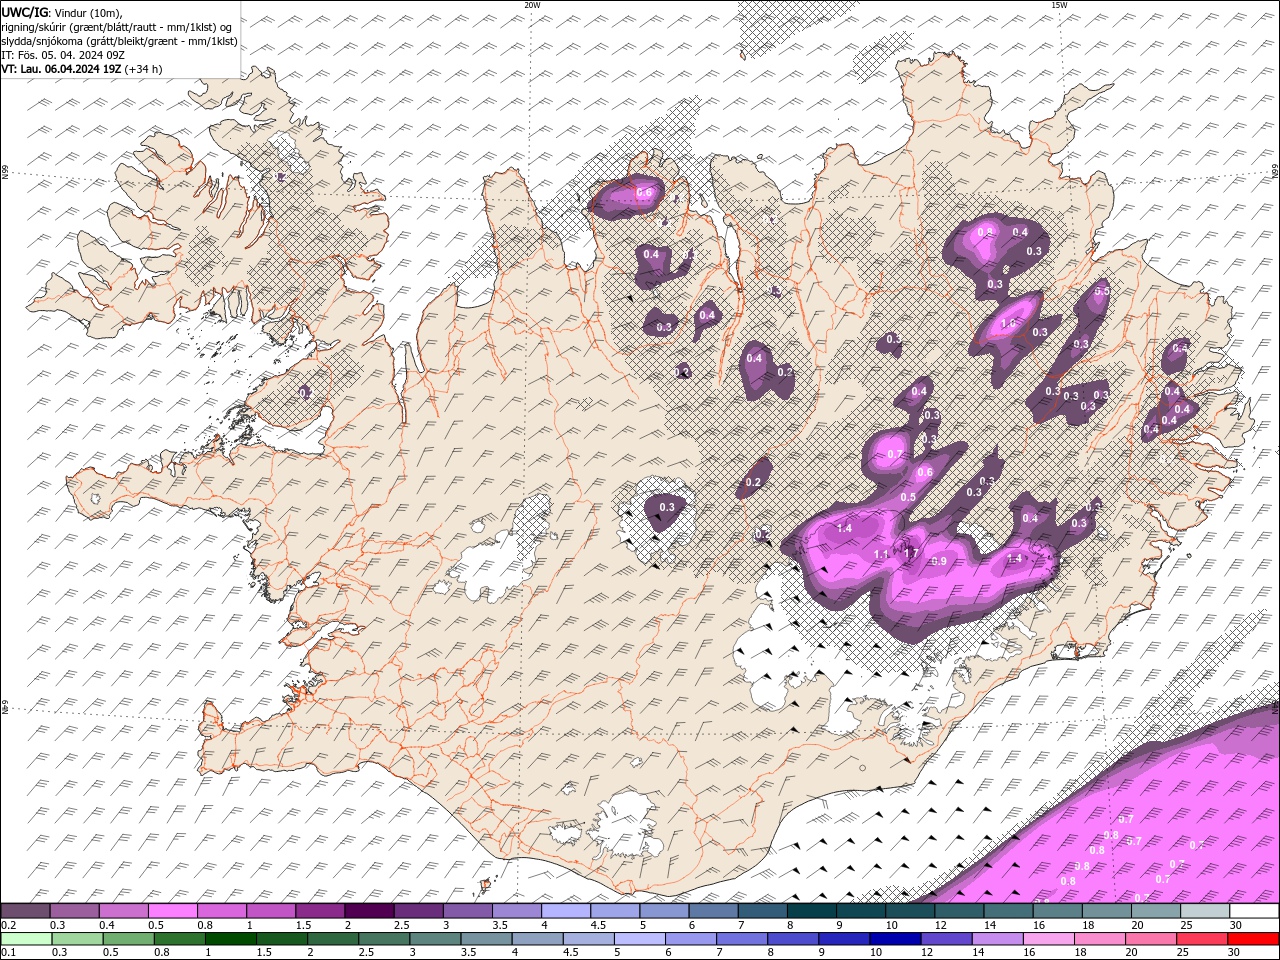Select the white swatch after 30 in snow legend

point(1253,911)
